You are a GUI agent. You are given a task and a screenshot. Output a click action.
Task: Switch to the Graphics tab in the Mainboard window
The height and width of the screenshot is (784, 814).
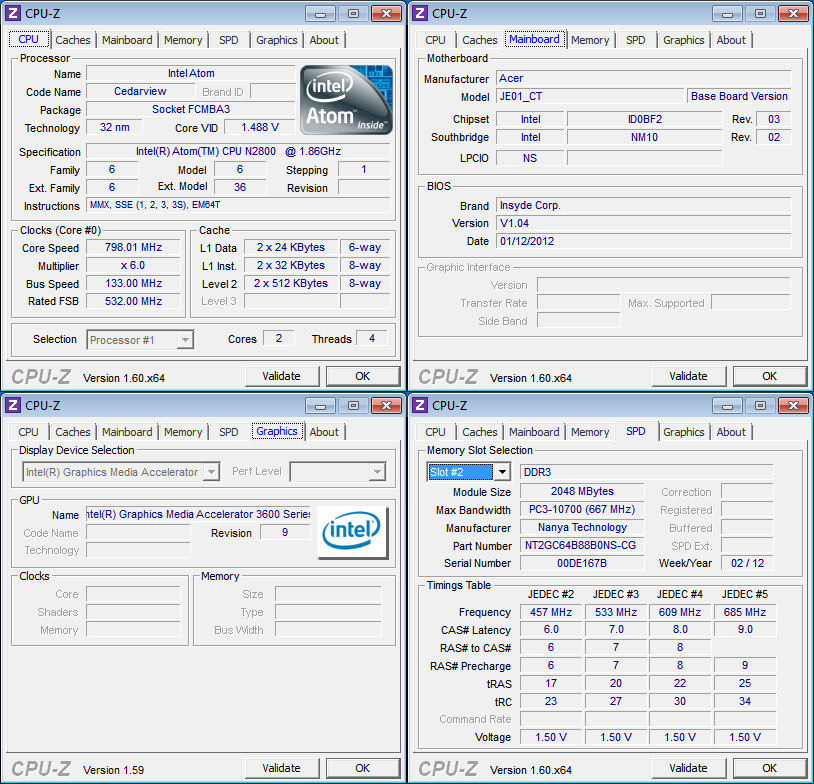(x=683, y=39)
